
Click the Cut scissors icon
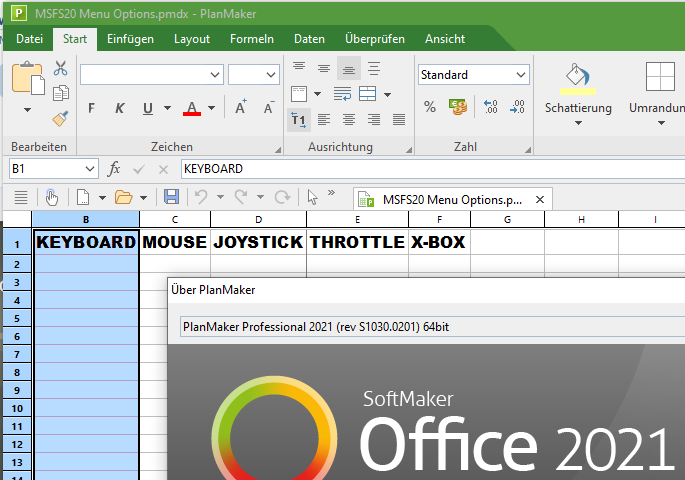(60, 68)
